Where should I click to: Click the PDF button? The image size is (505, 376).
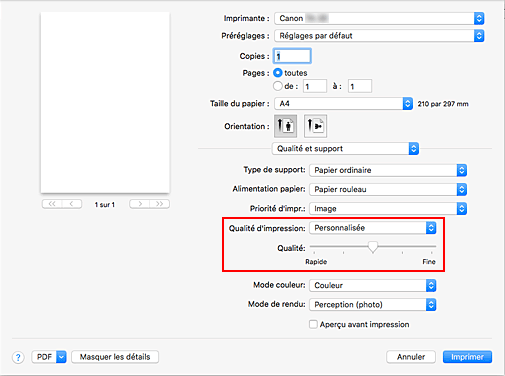point(44,357)
